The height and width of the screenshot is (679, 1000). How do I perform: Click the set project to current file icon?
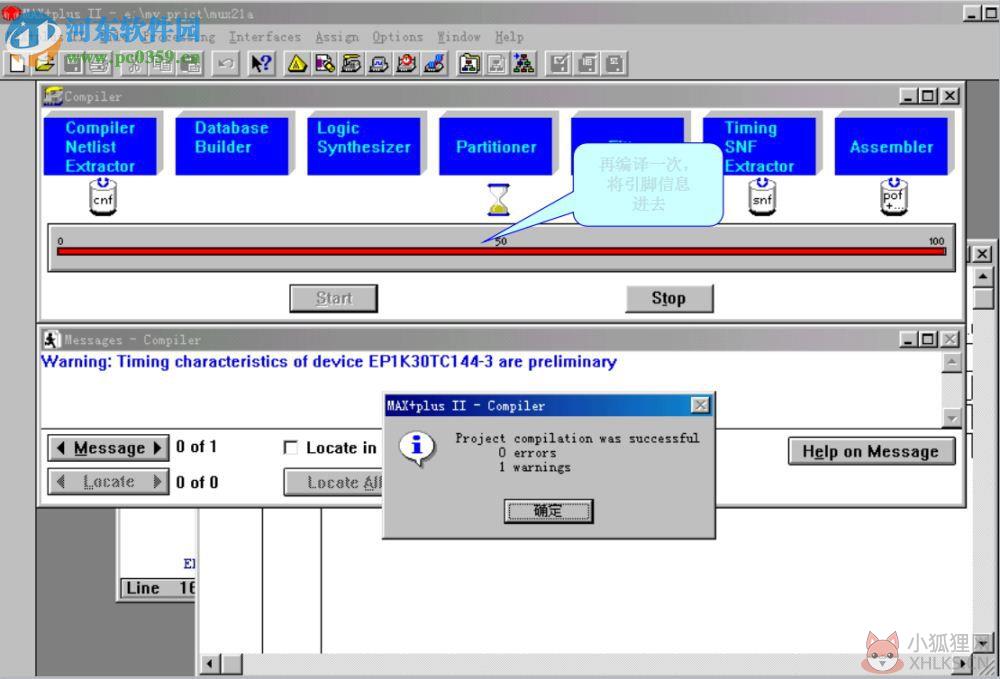[x=497, y=63]
